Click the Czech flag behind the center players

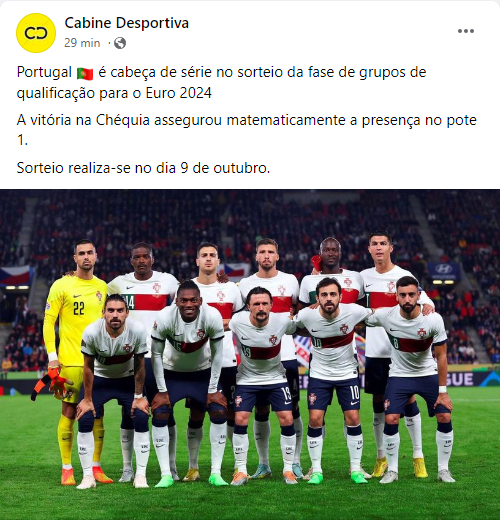pyautogui.click(x=236, y=271)
